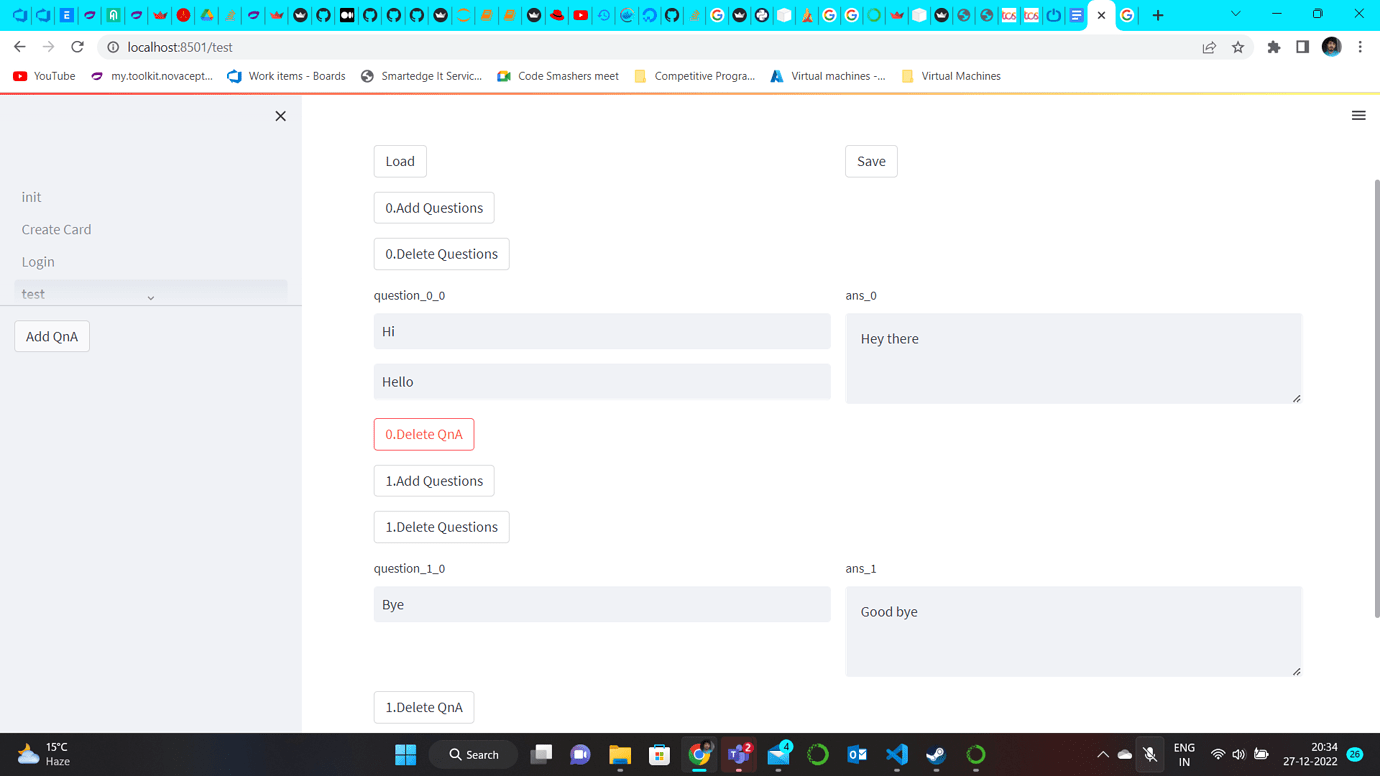1380x776 pixels.
Task: Expand the test dropdown in the sidebar
Action: tap(151, 296)
